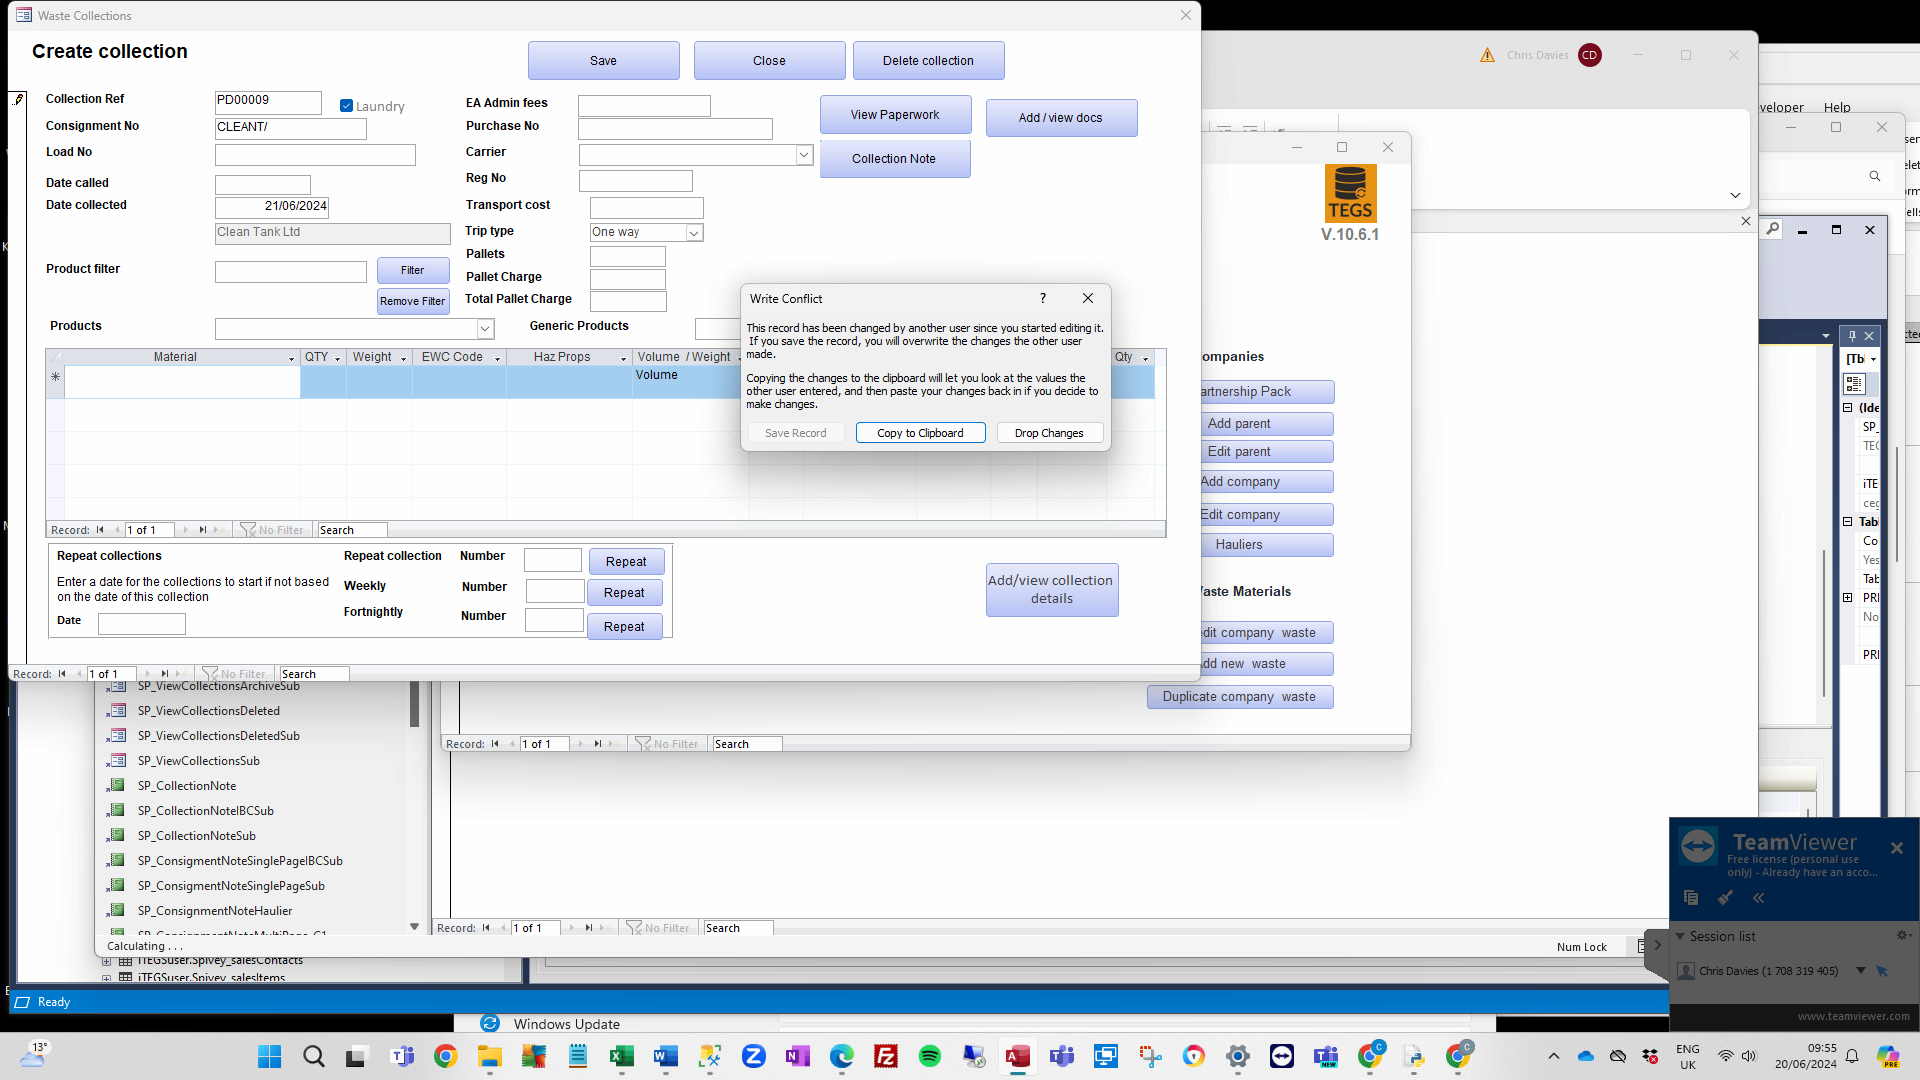Viewport: 1920px width, 1080px height.
Task: Open FileZilla from the taskbar
Action: [885, 1056]
